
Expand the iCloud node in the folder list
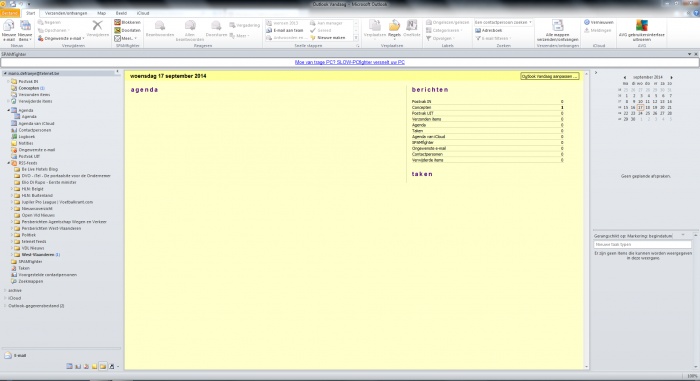(x=5, y=298)
